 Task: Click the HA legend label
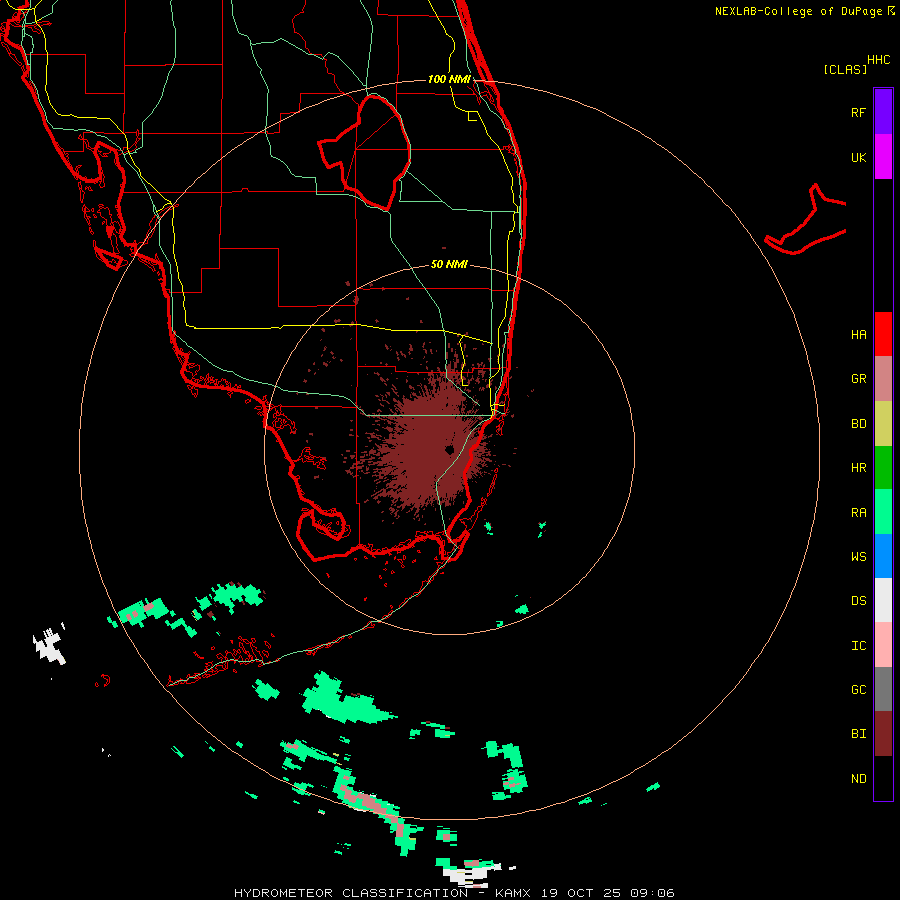click(858, 335)
